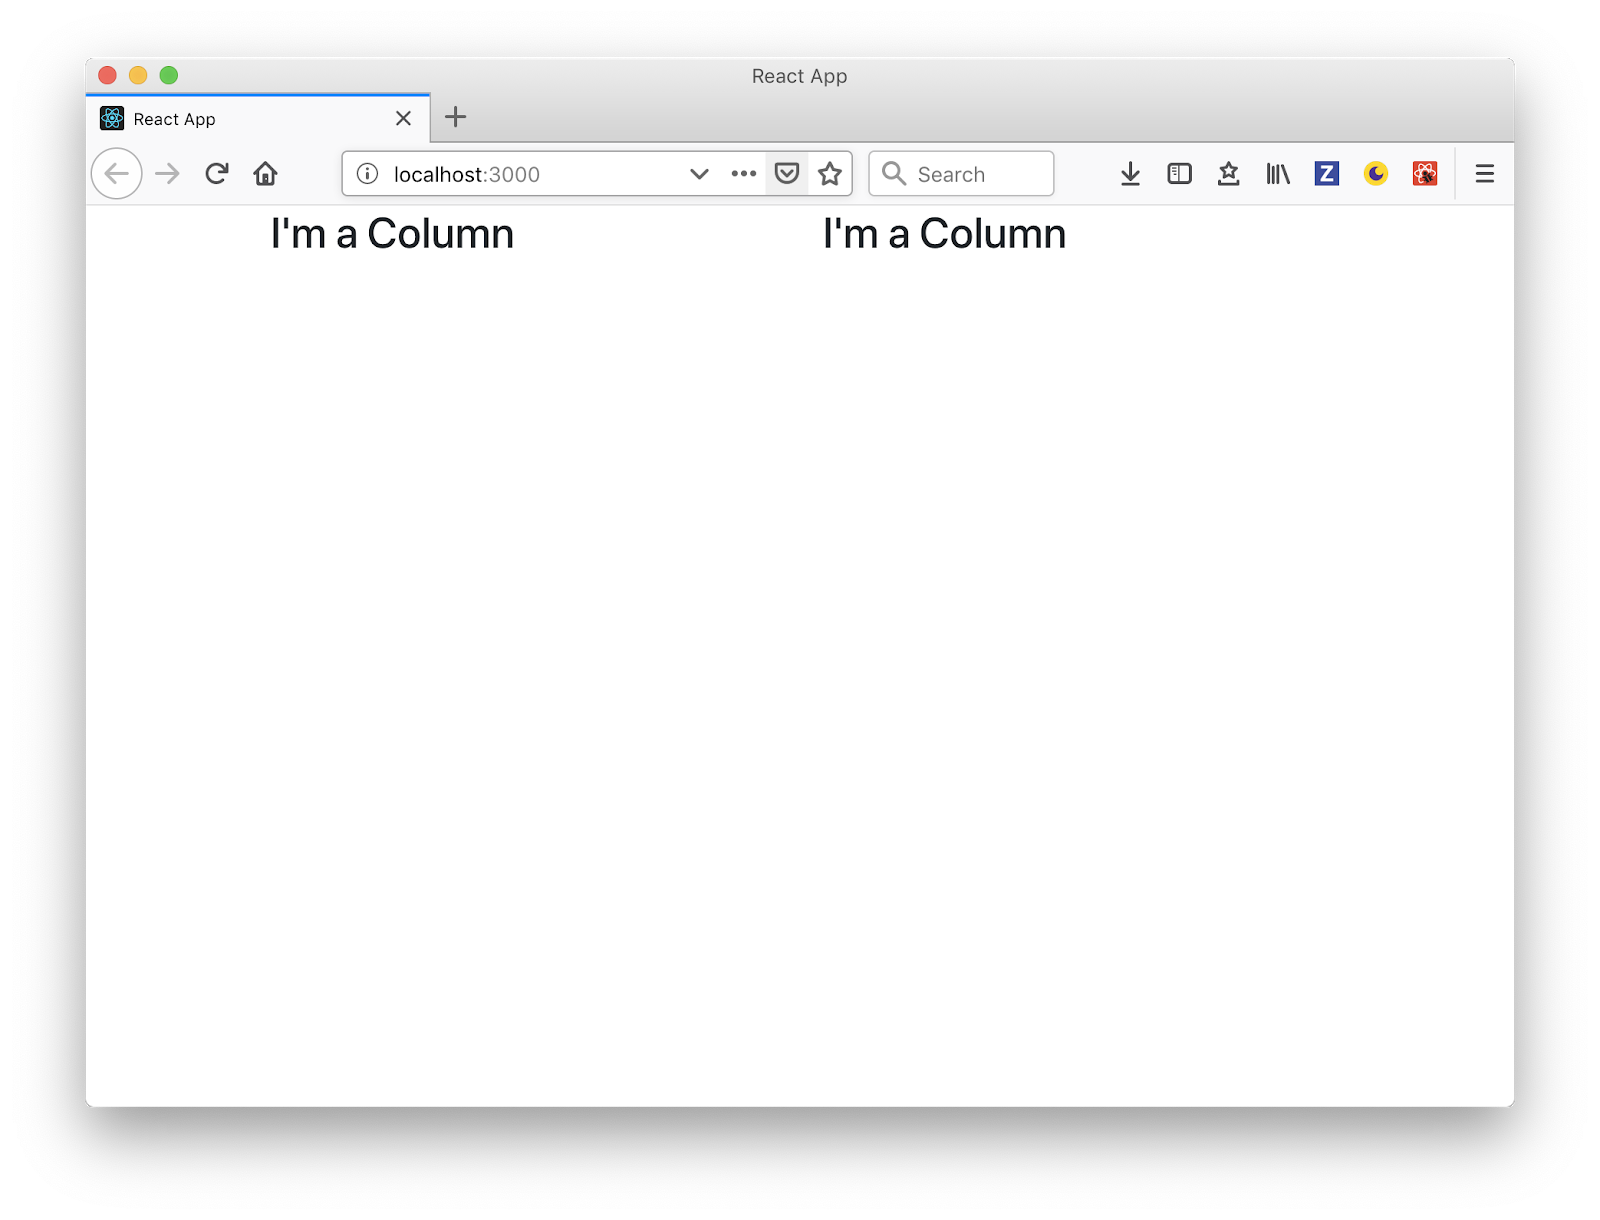Save page to Pocket
The width and height of the screenshot is (1600, 1220).
point(787,174)
